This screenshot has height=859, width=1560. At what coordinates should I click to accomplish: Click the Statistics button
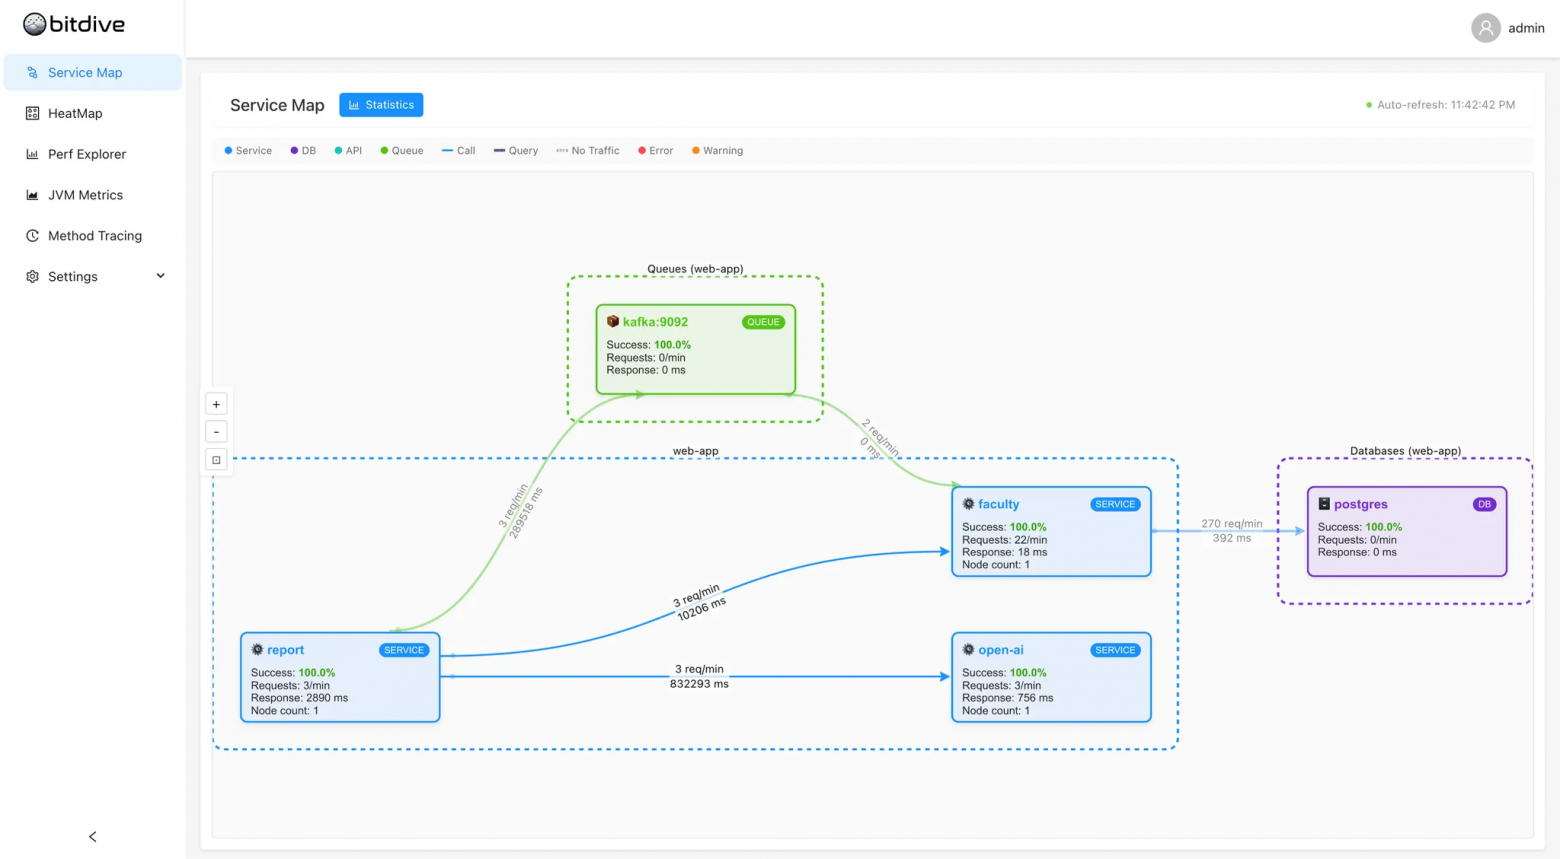[x=381, y=105]
